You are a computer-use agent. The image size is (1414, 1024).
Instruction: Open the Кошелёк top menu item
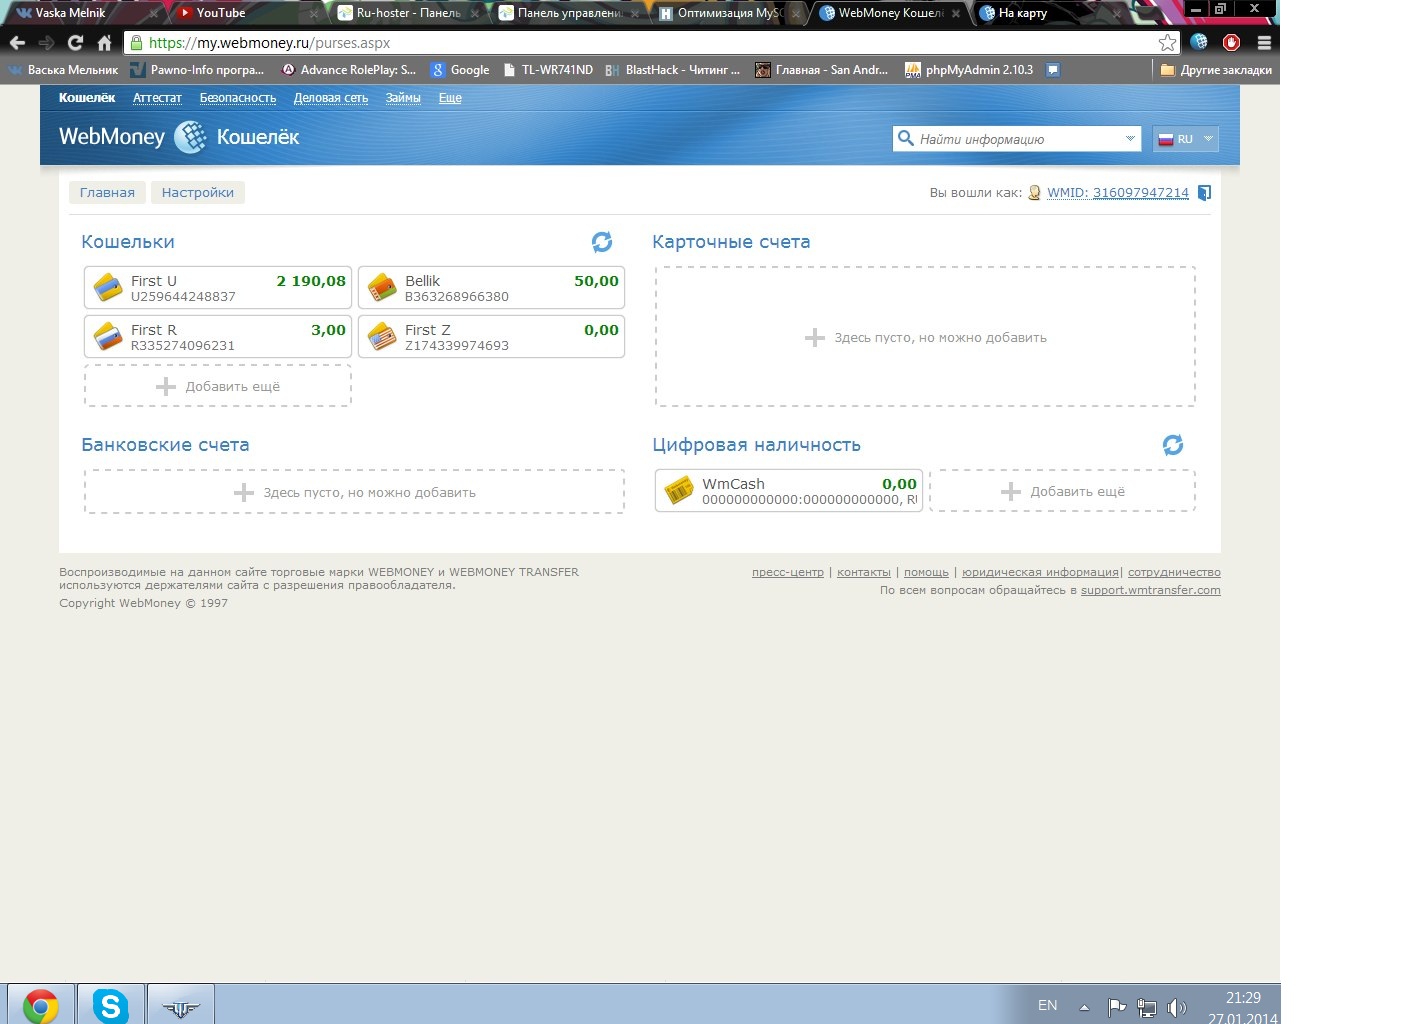tap(87, 98)
